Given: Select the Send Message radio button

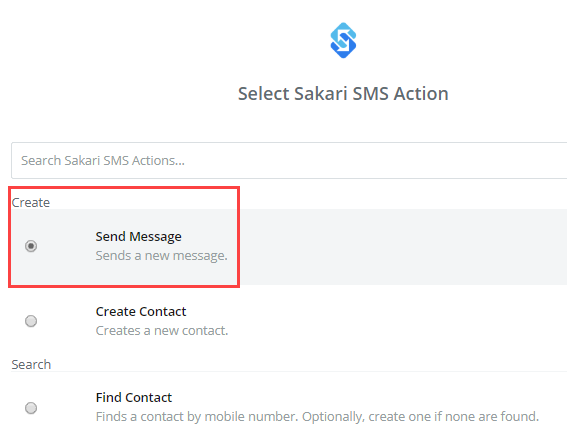Looking at the screenshot, I should pyautogui.click(x=31, y=246).
